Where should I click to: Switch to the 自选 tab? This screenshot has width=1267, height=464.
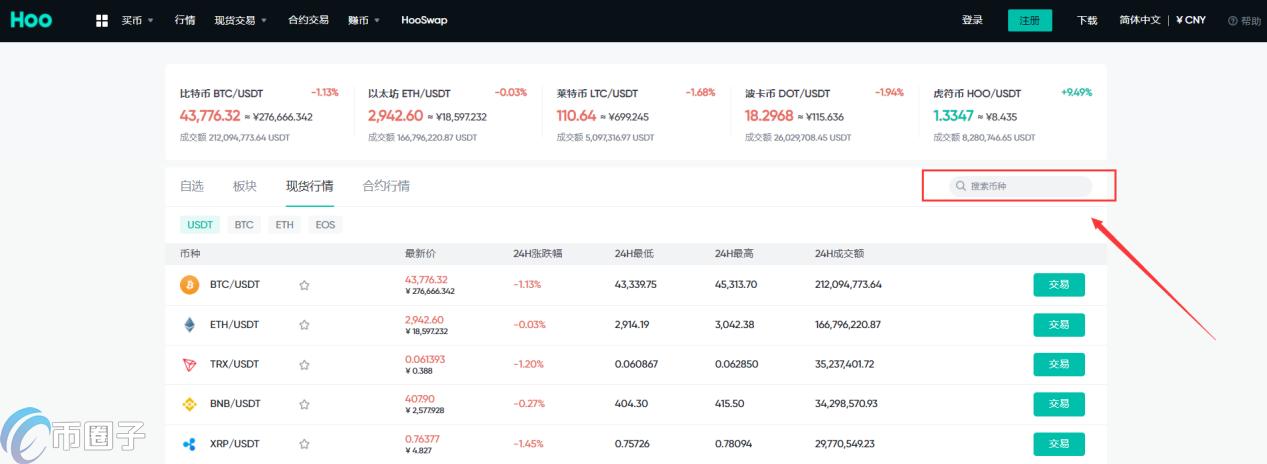tap(192, 186)
